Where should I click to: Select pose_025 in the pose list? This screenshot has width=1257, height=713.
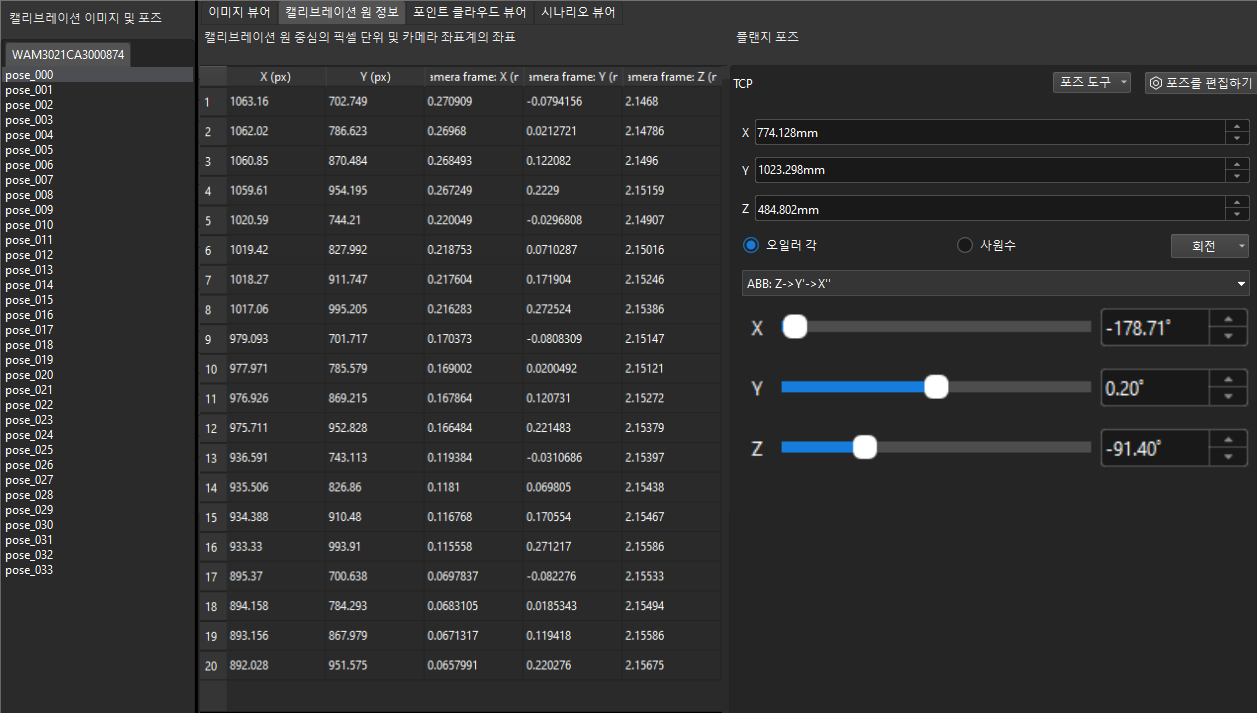pyautogui.click(x=97, y=450)
